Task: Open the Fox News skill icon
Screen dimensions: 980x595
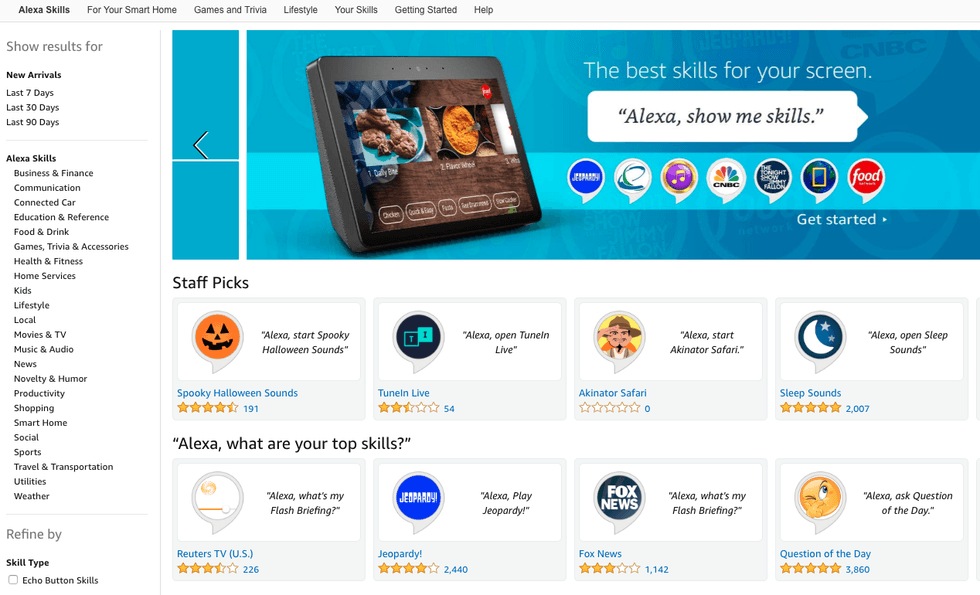Action: pyautogui.click(x=619, y=500)
